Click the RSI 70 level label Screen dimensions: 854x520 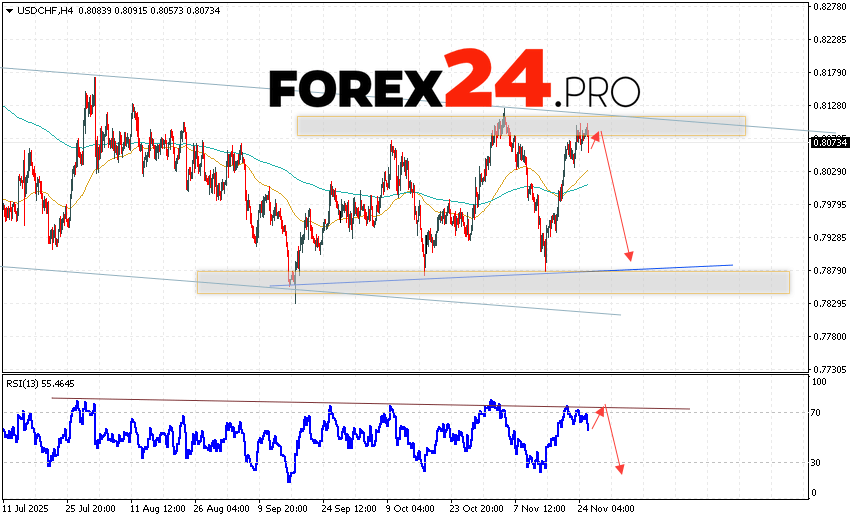click(x=817, y=412)
